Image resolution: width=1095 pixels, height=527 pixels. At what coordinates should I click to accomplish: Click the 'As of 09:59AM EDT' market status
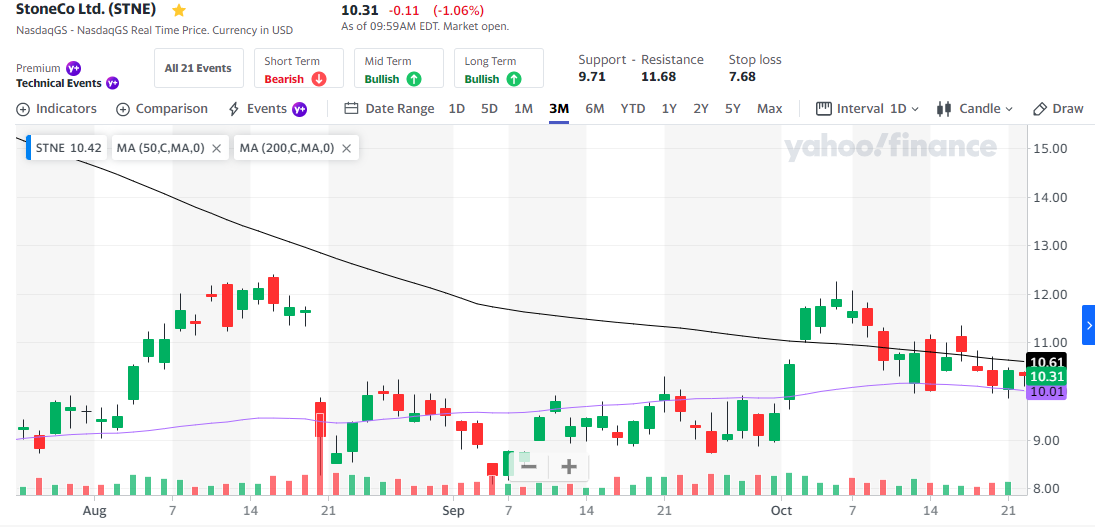point(425,27)
